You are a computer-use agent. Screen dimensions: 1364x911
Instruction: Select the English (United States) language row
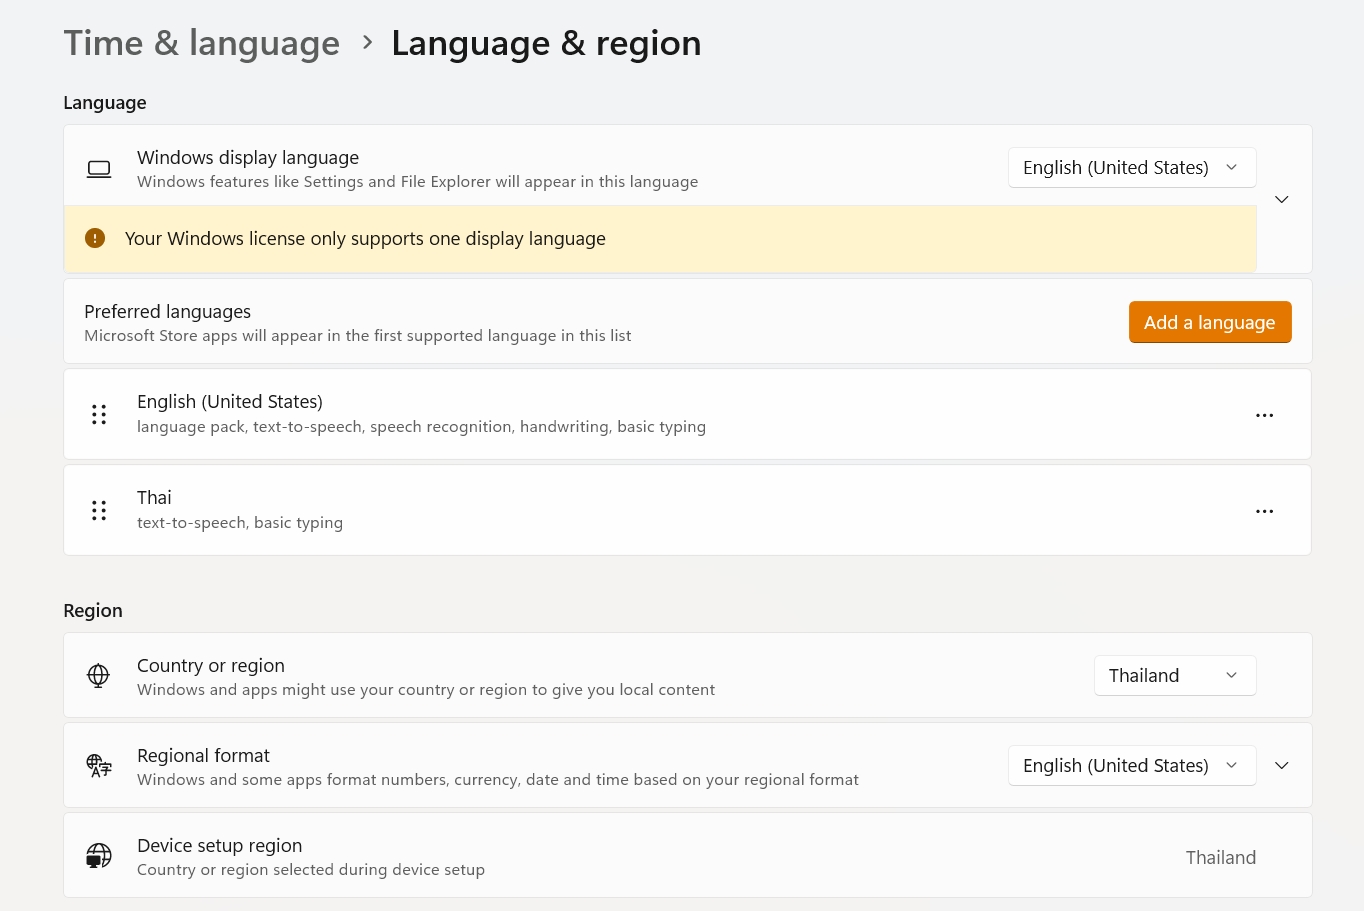687,414
